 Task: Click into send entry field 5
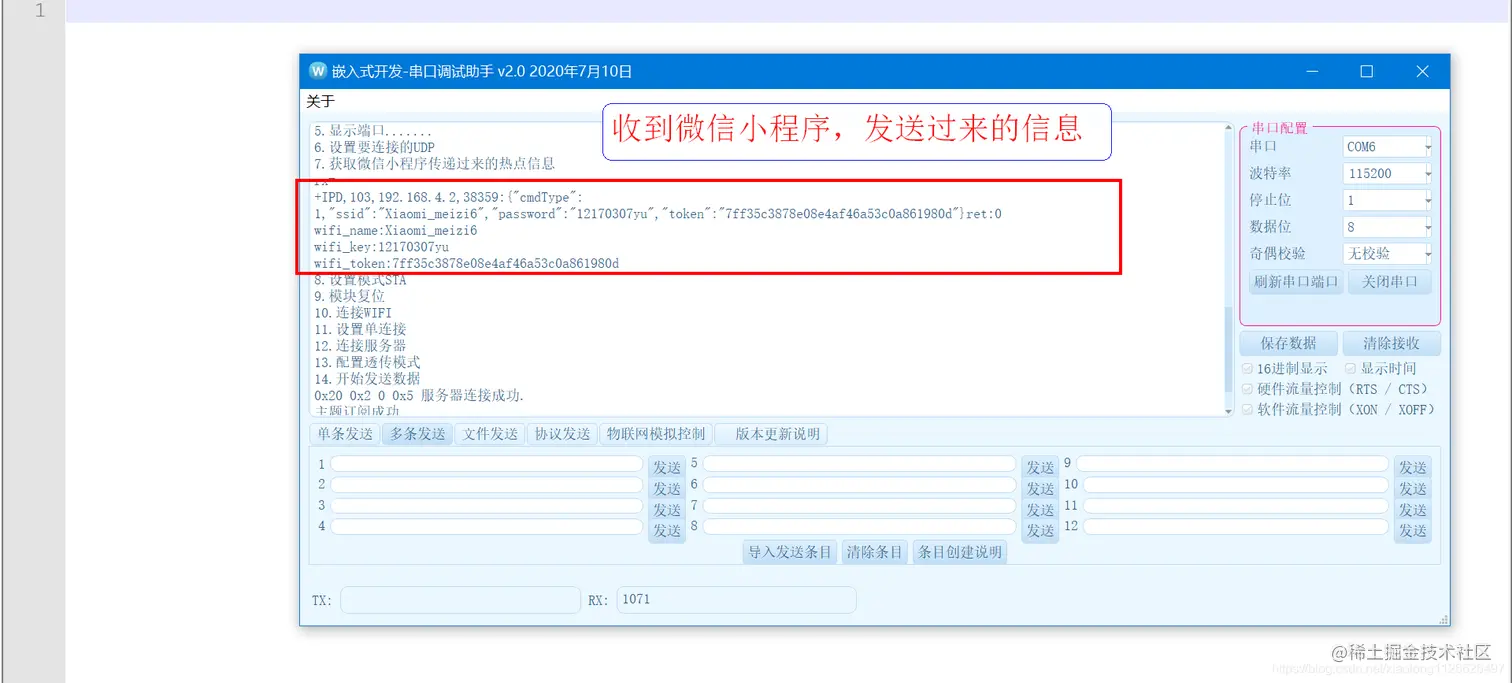859,464
